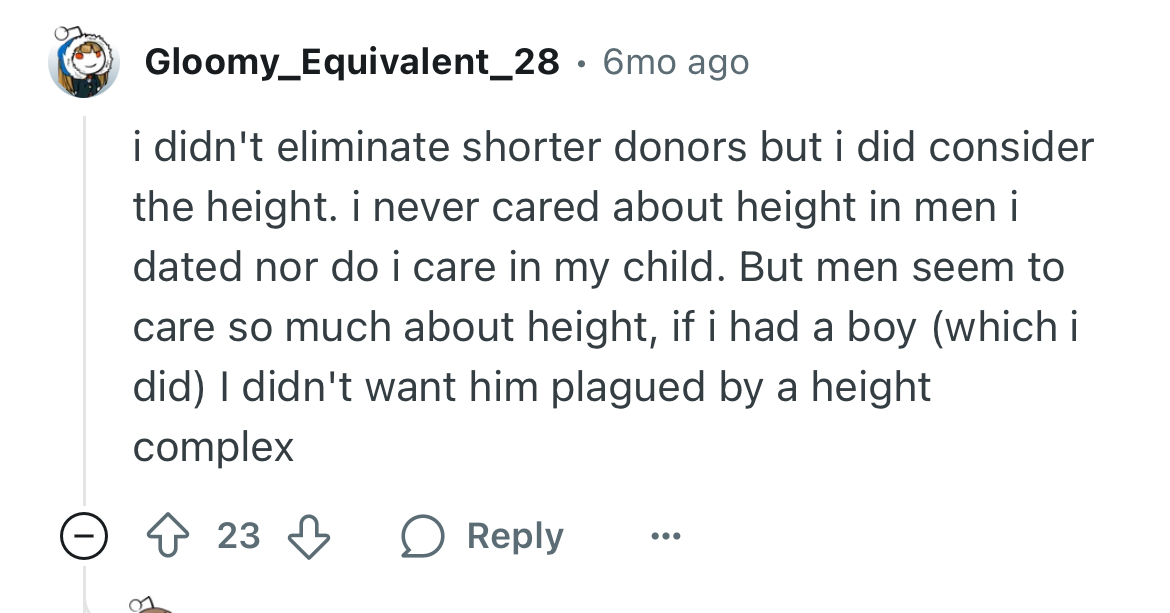The image size is (1170, 613).
Task: Select the vote count showing 23
Action: pos(239,535)
